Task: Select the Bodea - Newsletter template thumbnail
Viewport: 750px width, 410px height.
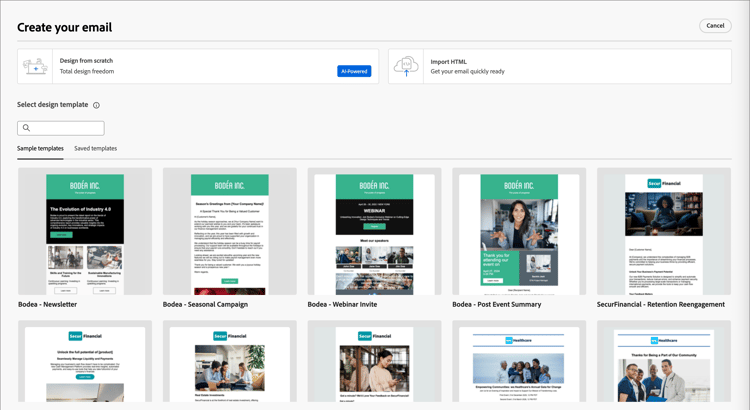Action: [85, 231]
